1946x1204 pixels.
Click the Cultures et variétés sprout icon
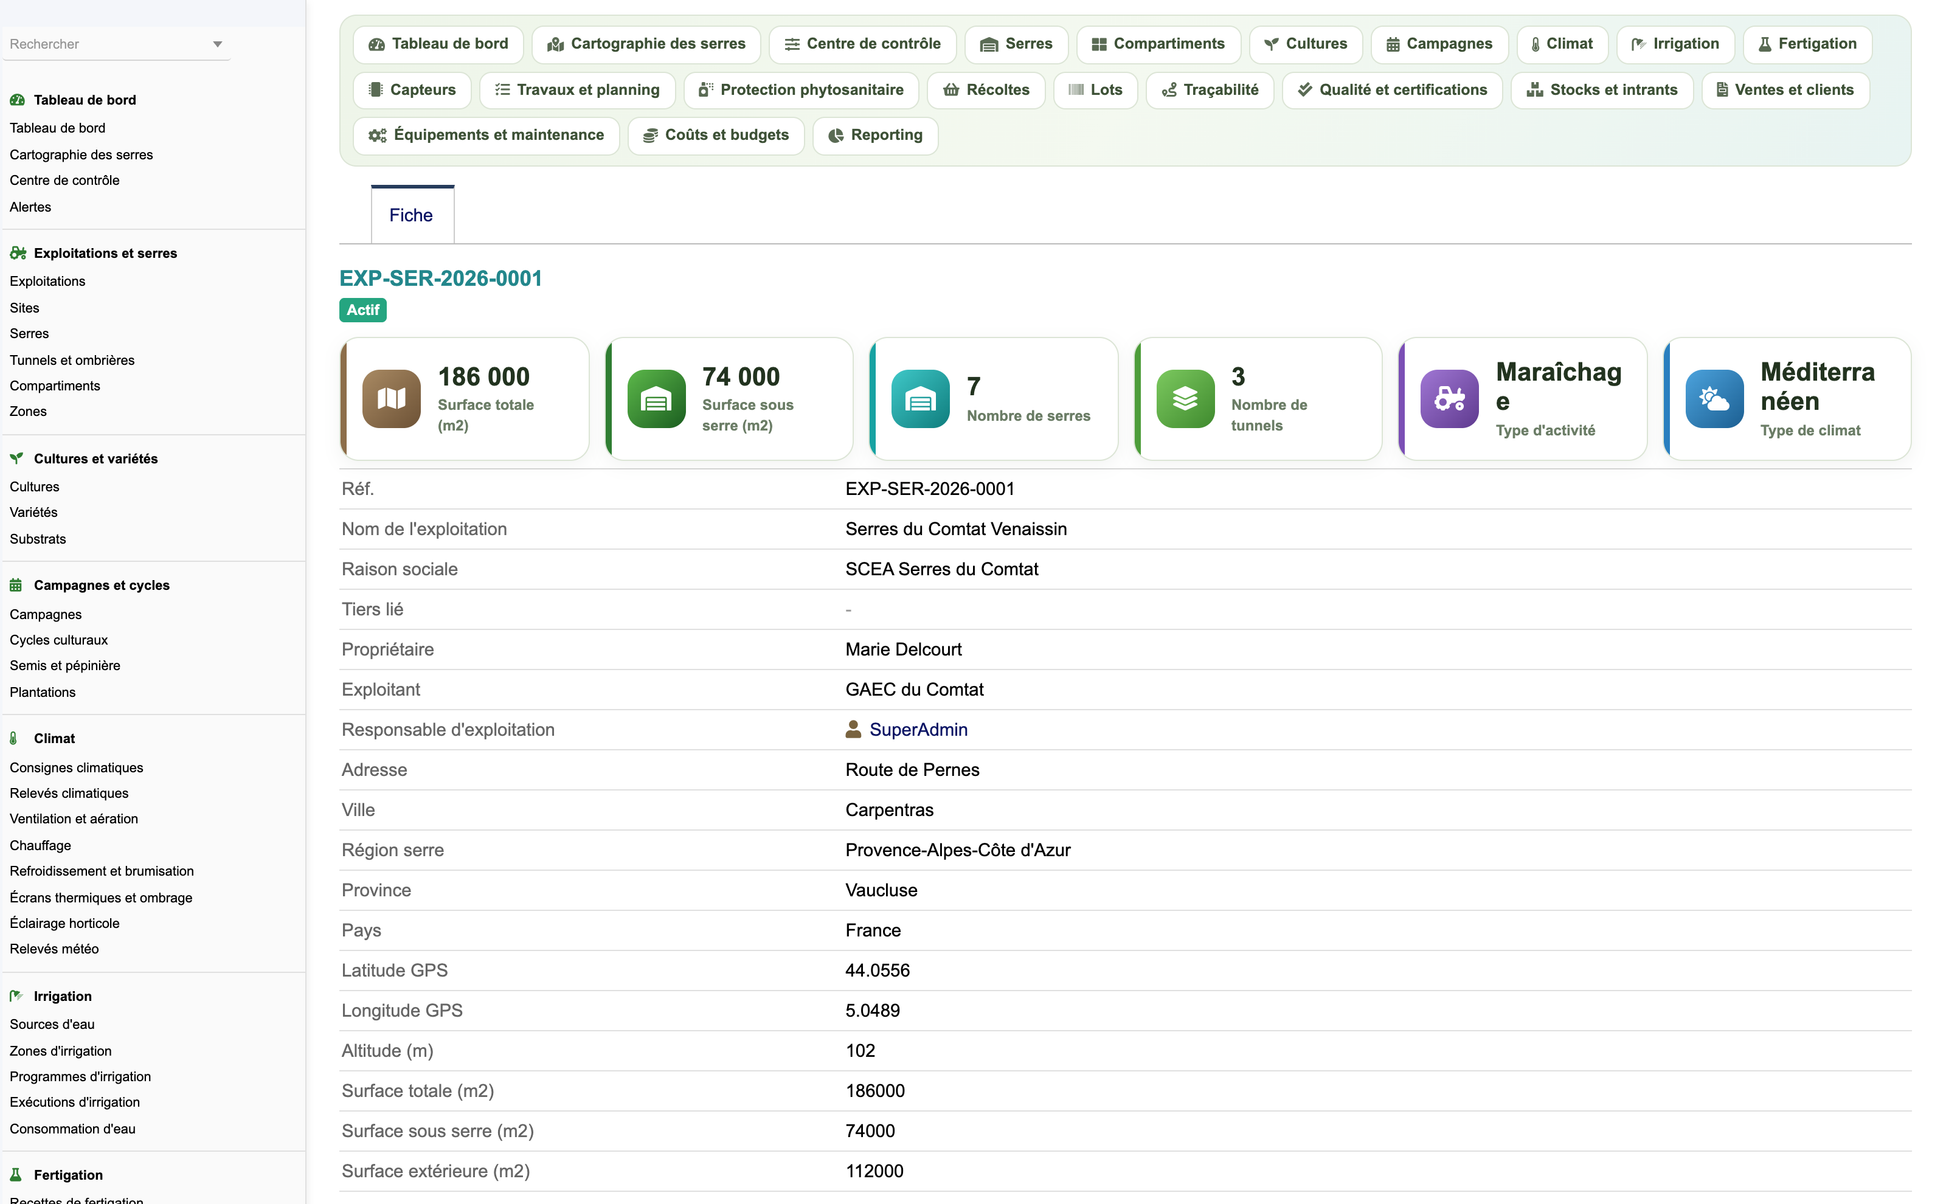click(x=16, y=458)
